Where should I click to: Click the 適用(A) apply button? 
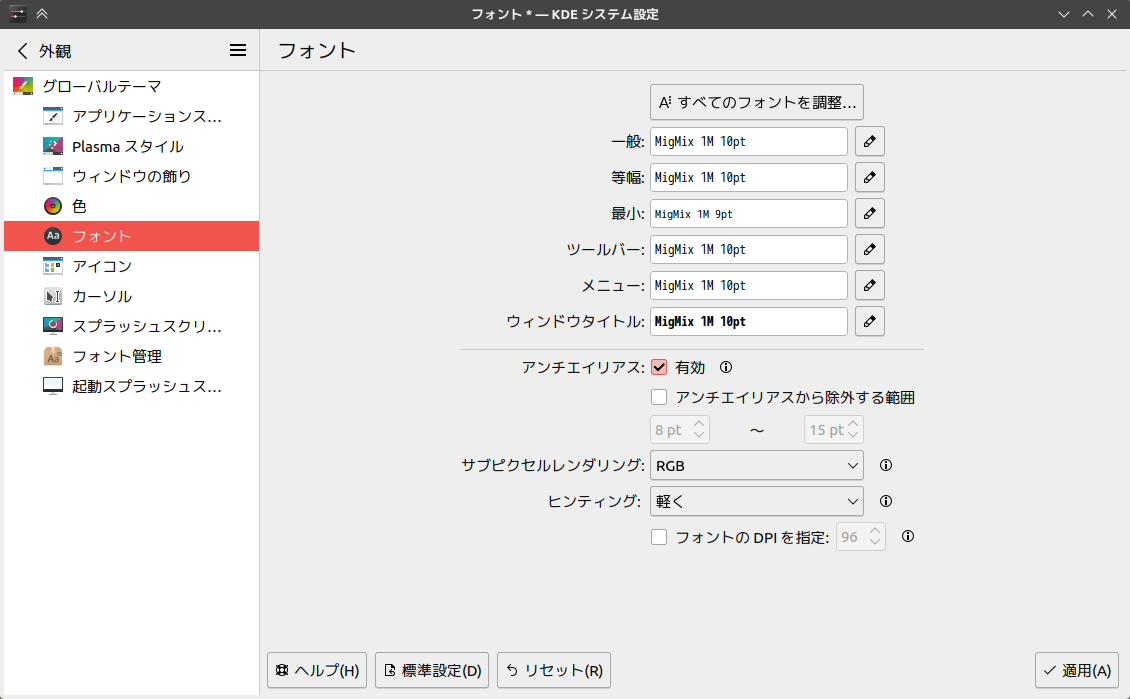coord(1077,670)
